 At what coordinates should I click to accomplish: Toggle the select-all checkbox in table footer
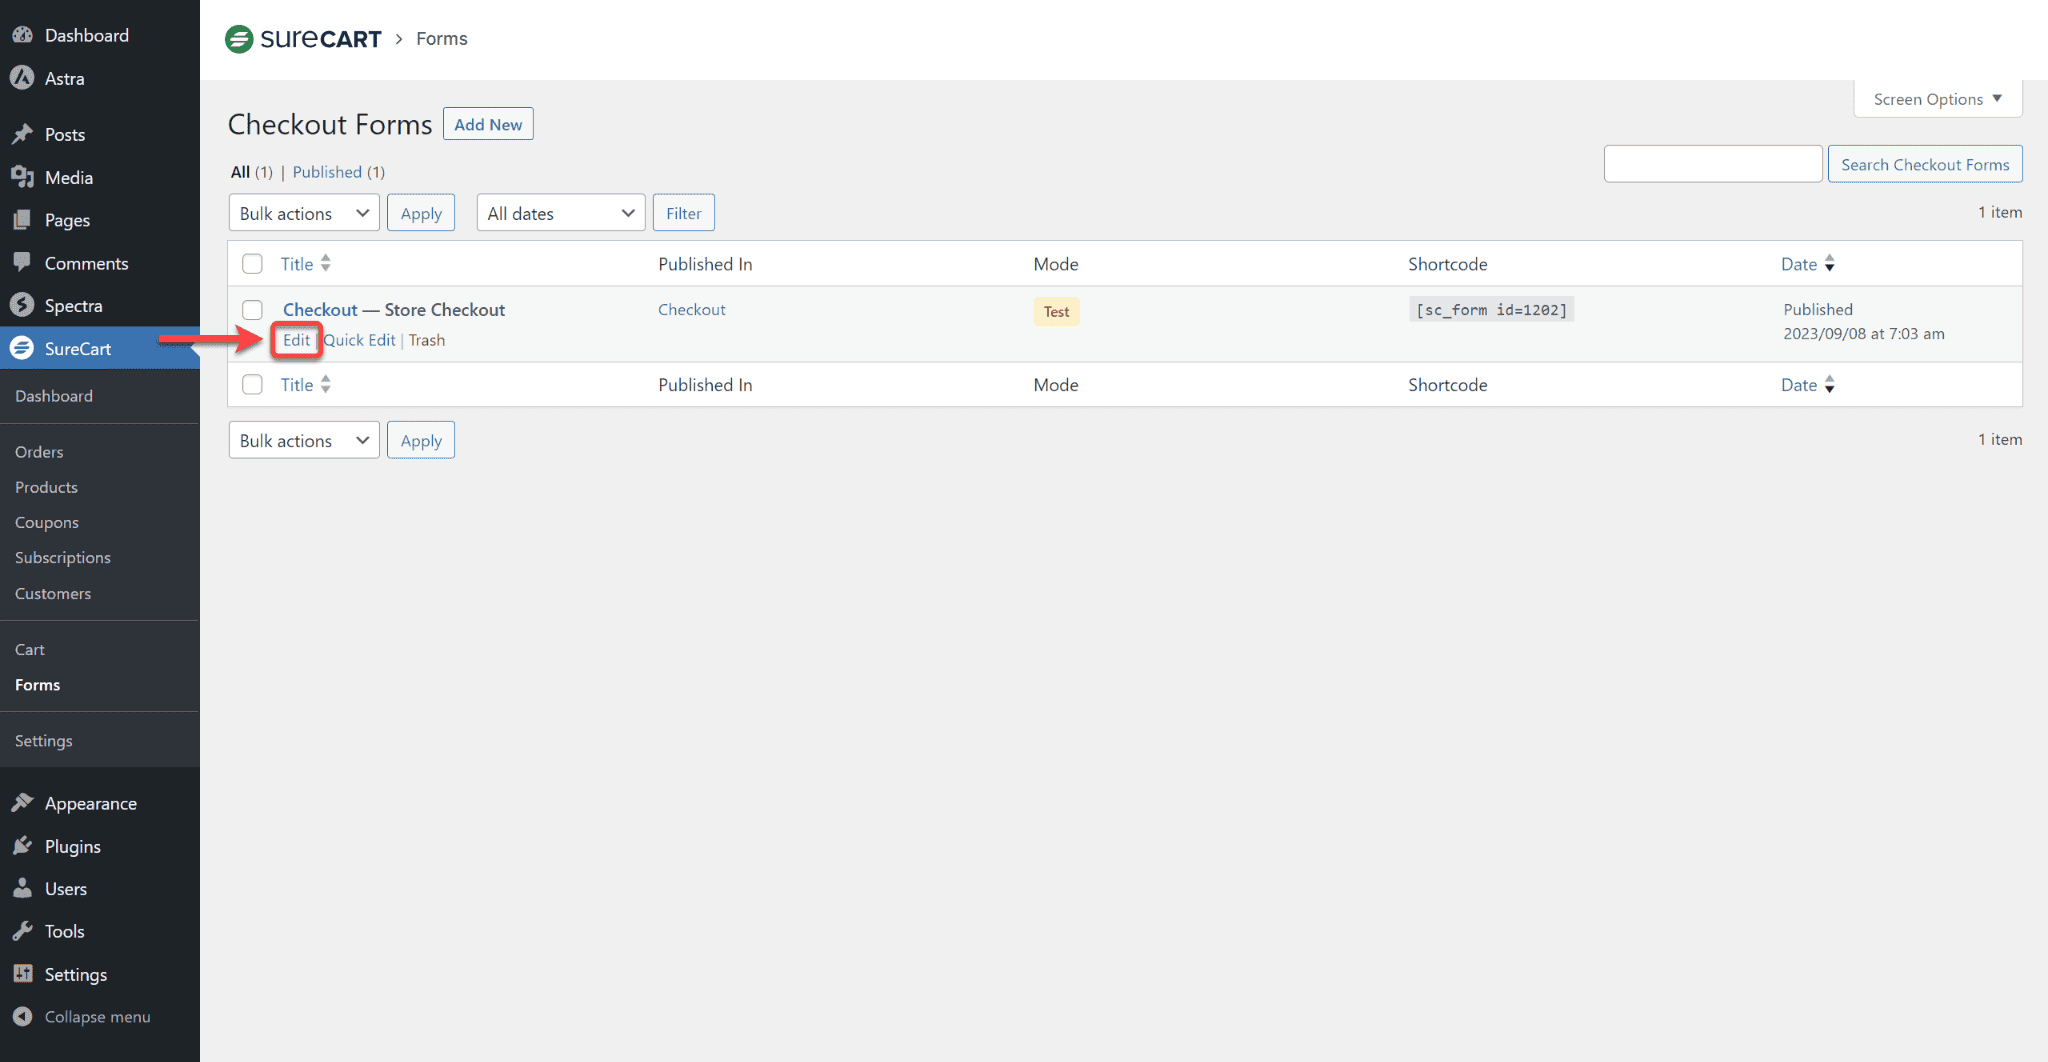click(x=253, y=385)
